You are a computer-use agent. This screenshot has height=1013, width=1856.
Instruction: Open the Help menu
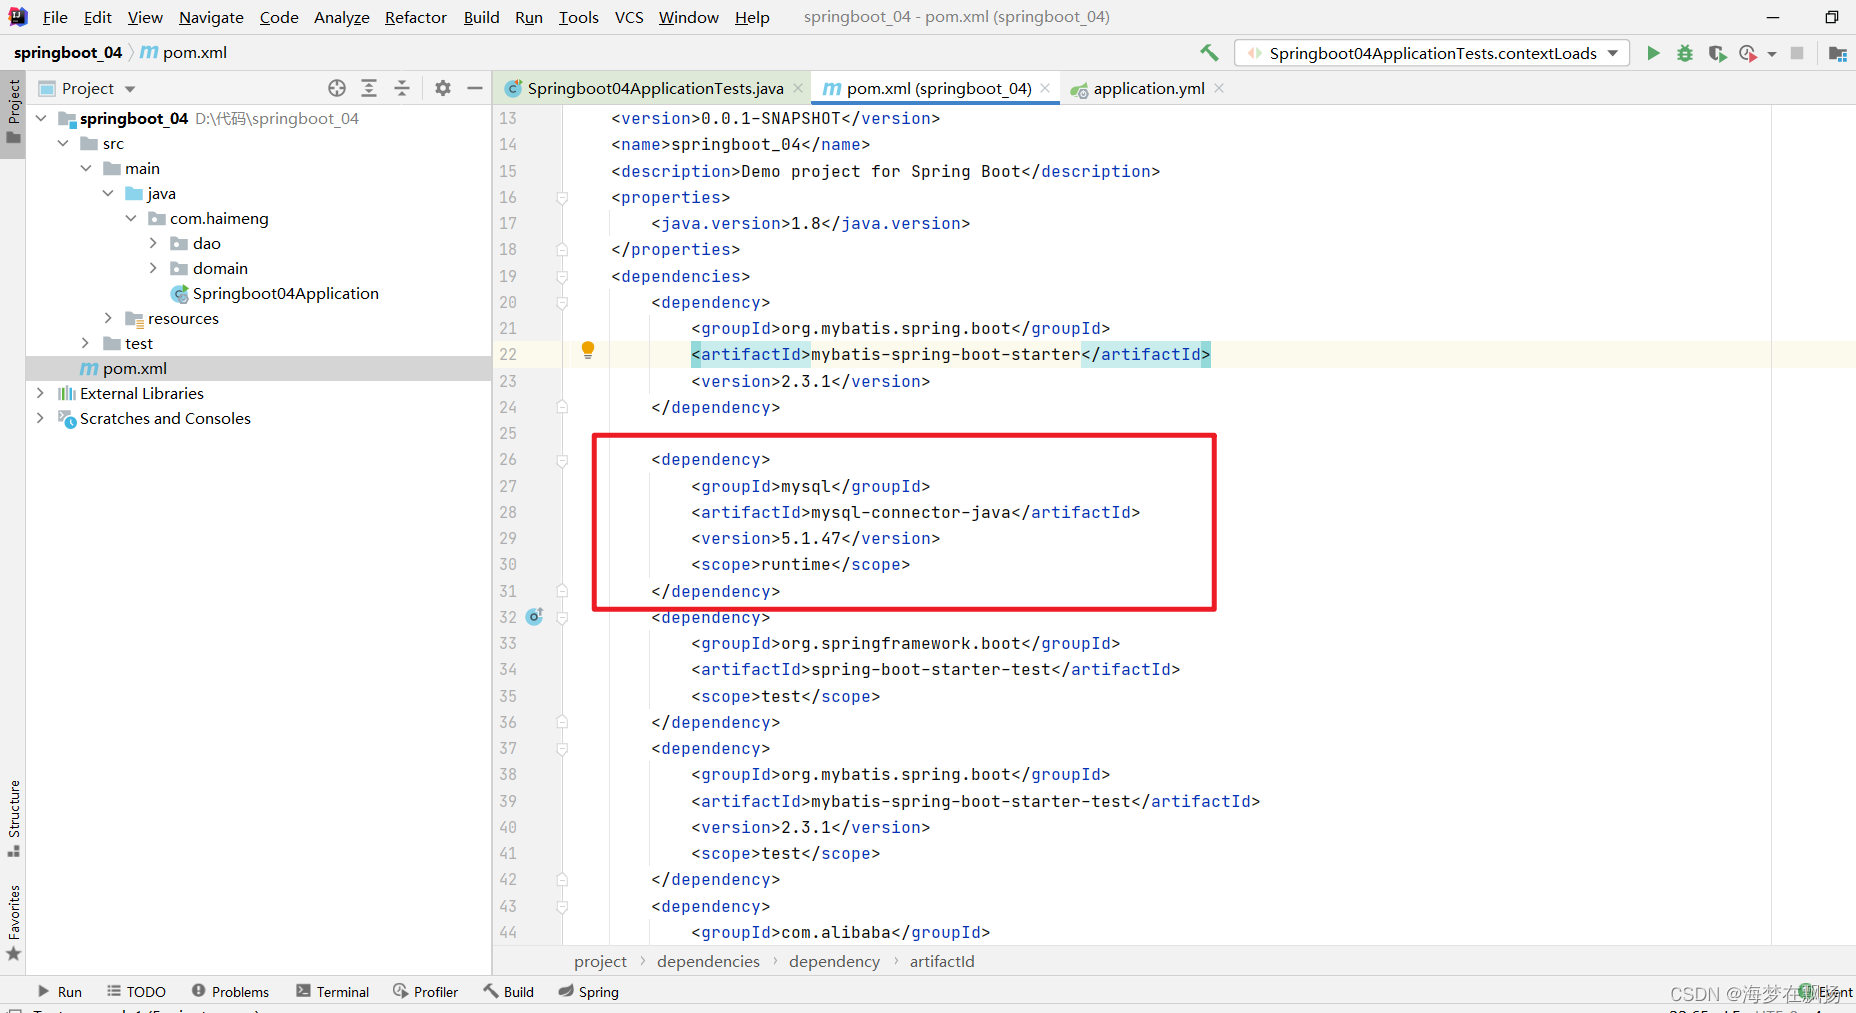tap(752, 17)
